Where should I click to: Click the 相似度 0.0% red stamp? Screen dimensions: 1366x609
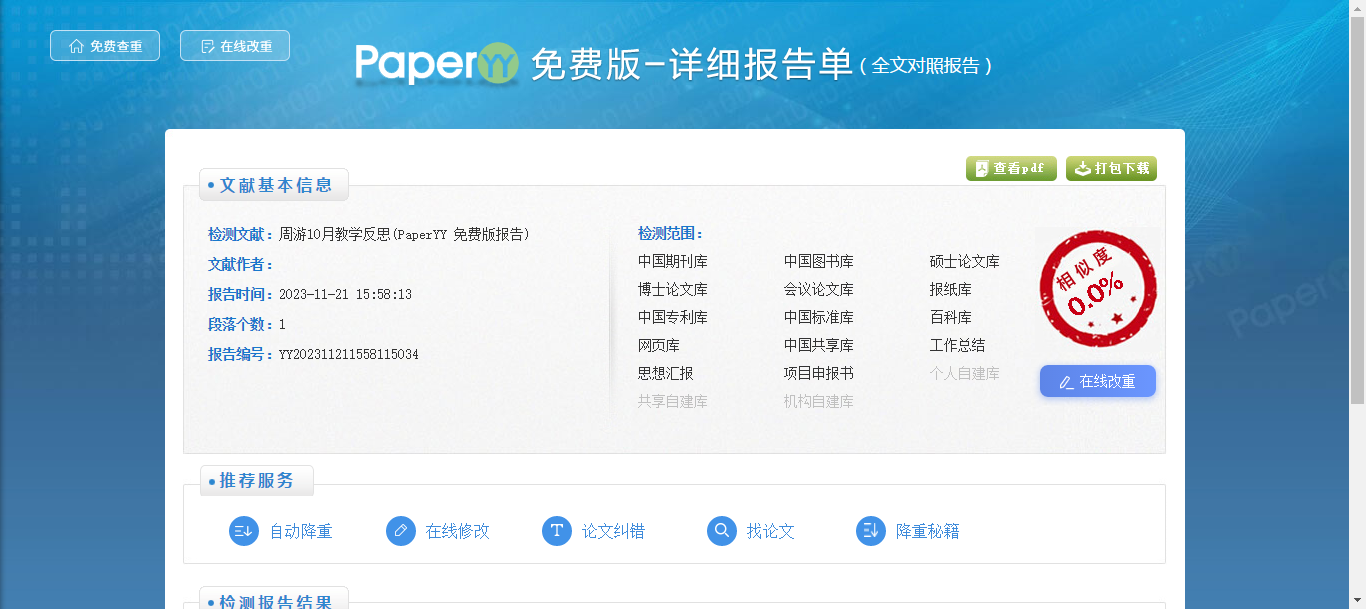(x=1098, y=288)
